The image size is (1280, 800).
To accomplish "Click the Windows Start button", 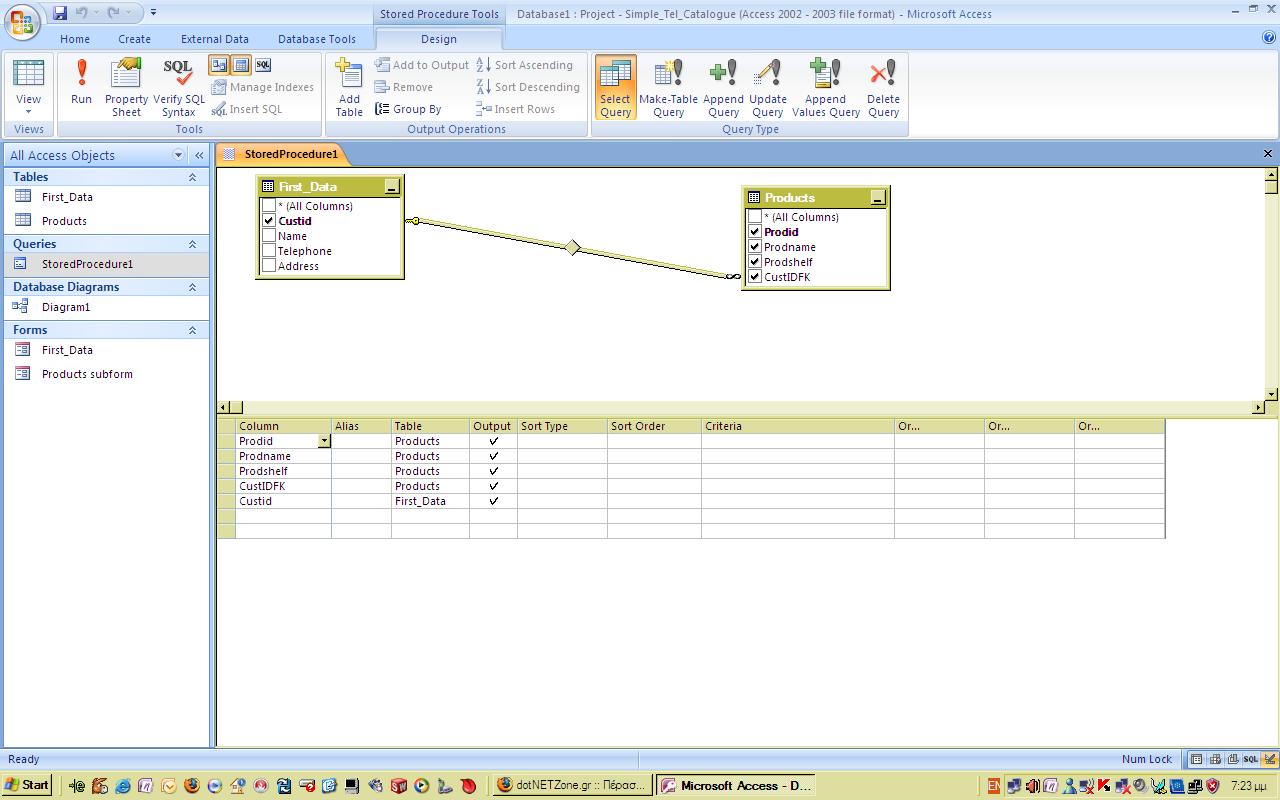I will (x=27, y=785).
